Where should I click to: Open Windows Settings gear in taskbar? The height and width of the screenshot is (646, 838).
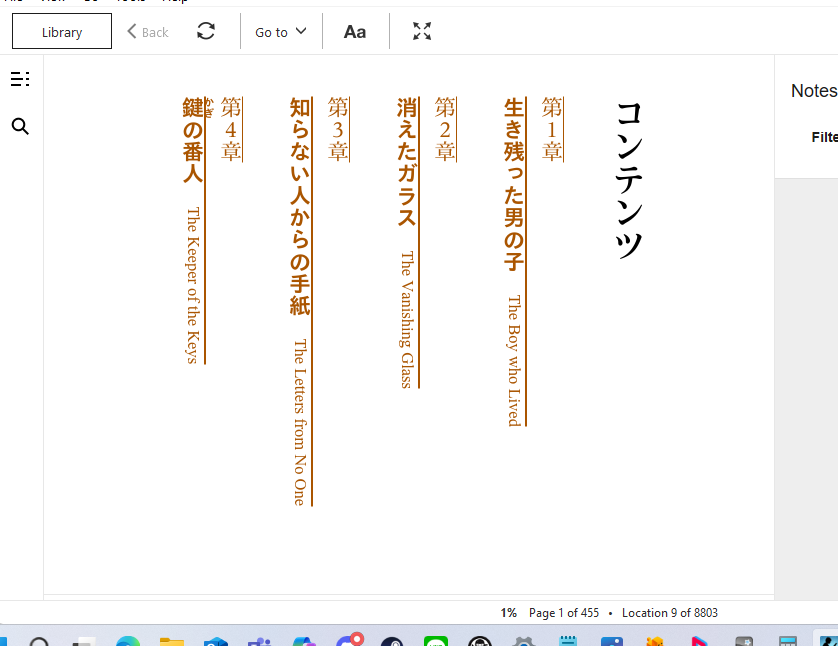click(523, 641)
